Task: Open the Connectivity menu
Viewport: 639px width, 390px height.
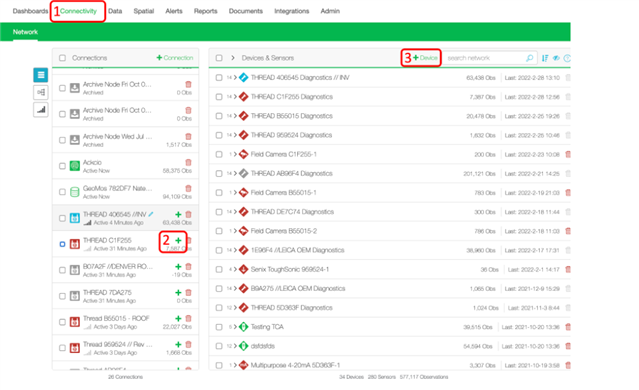Action: (x=78, y=11)
